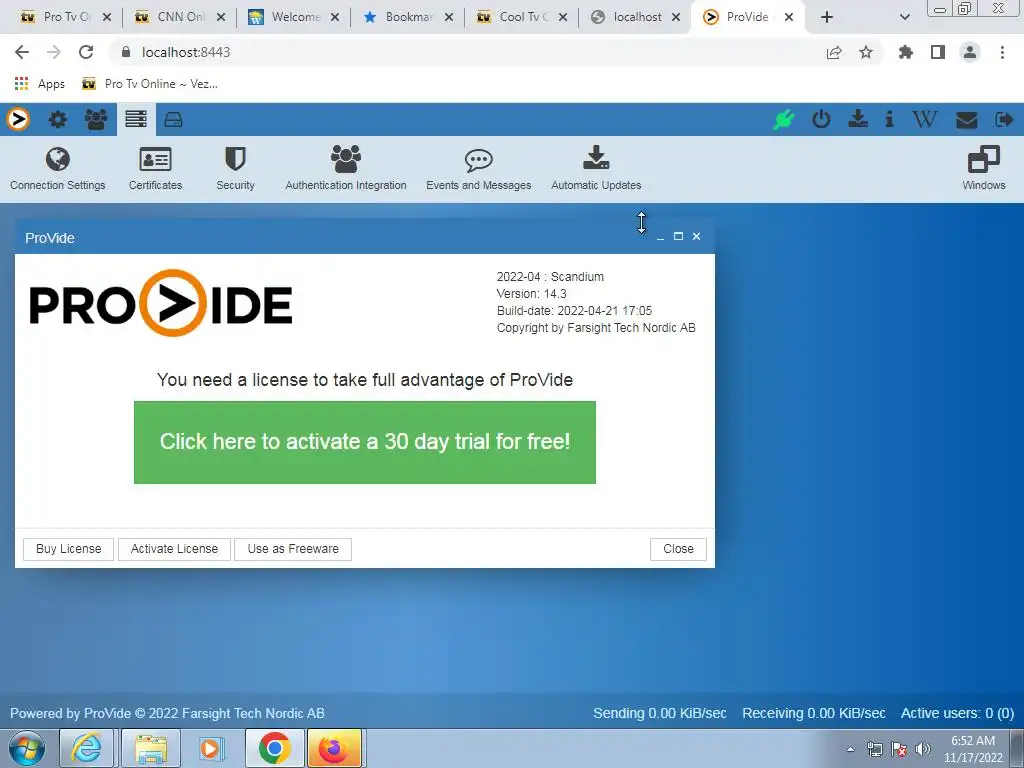
Task: Open the Security shield icon
Action: [x=235, y=159]
